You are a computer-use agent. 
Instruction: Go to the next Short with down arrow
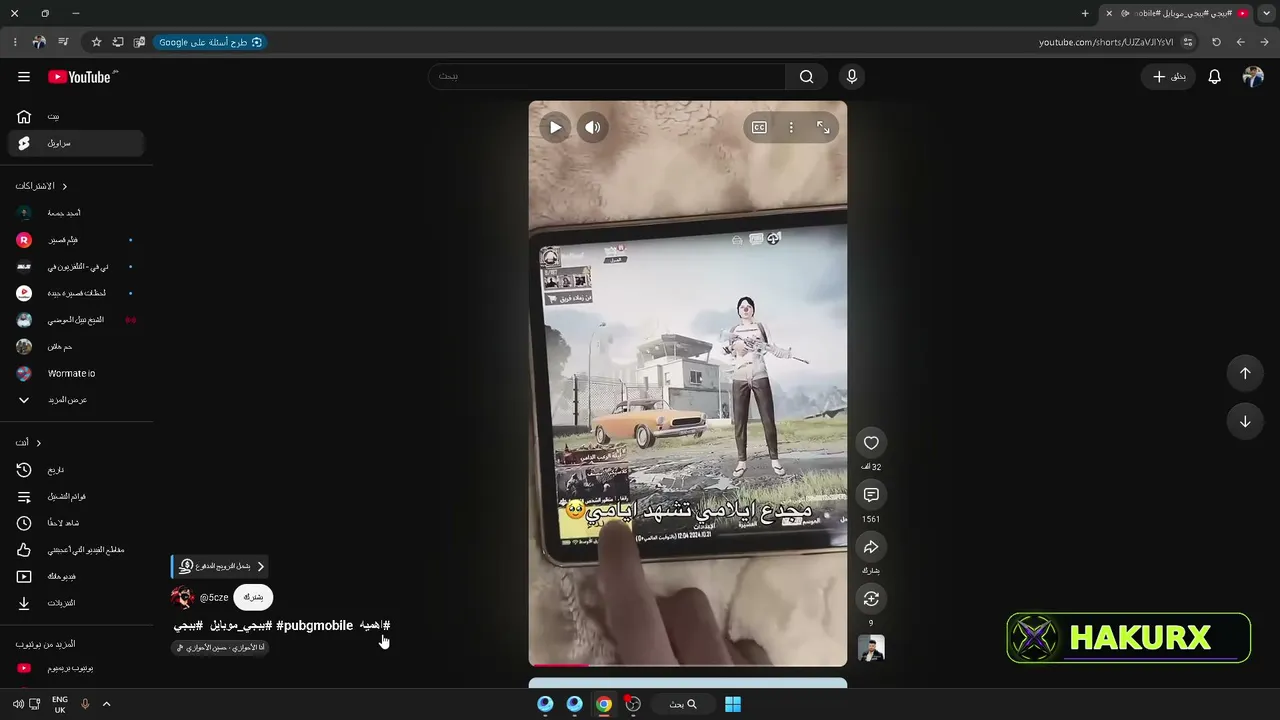point(1245,421)
